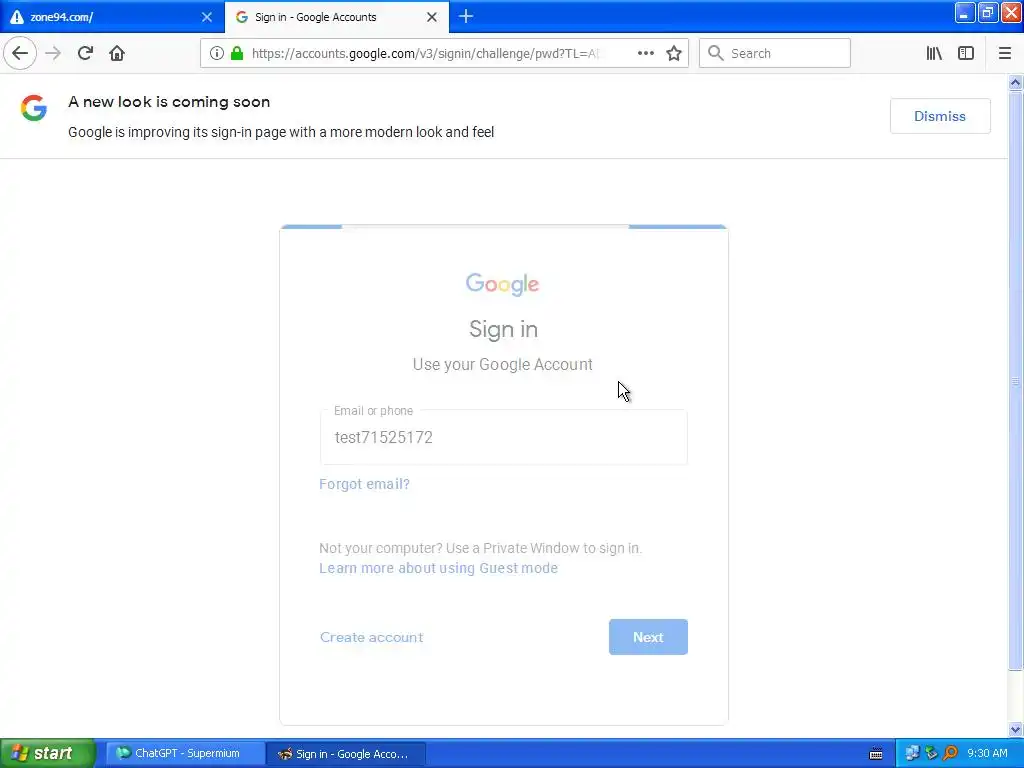Click the green shield tray icon

(931, 753)
